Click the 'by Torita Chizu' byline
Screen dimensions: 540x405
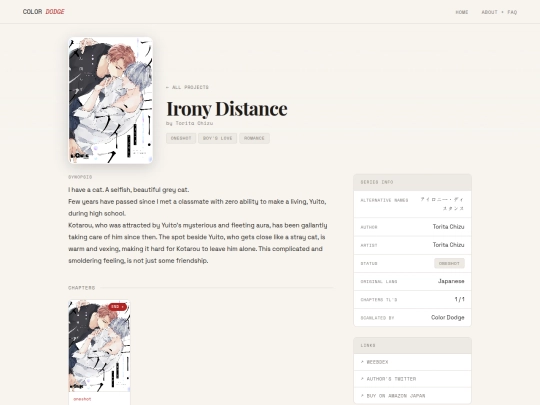(x=189, y=123)
